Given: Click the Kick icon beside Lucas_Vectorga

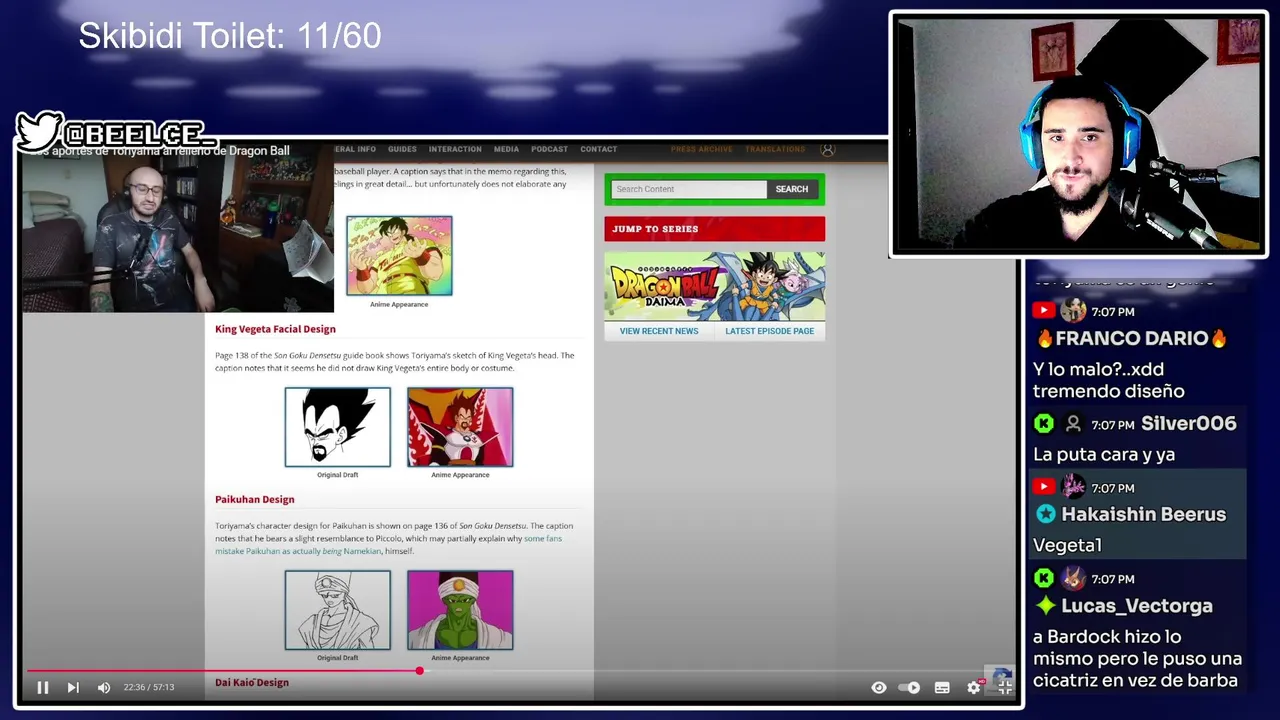Looking at the screenshot, I should point(1044,578).
